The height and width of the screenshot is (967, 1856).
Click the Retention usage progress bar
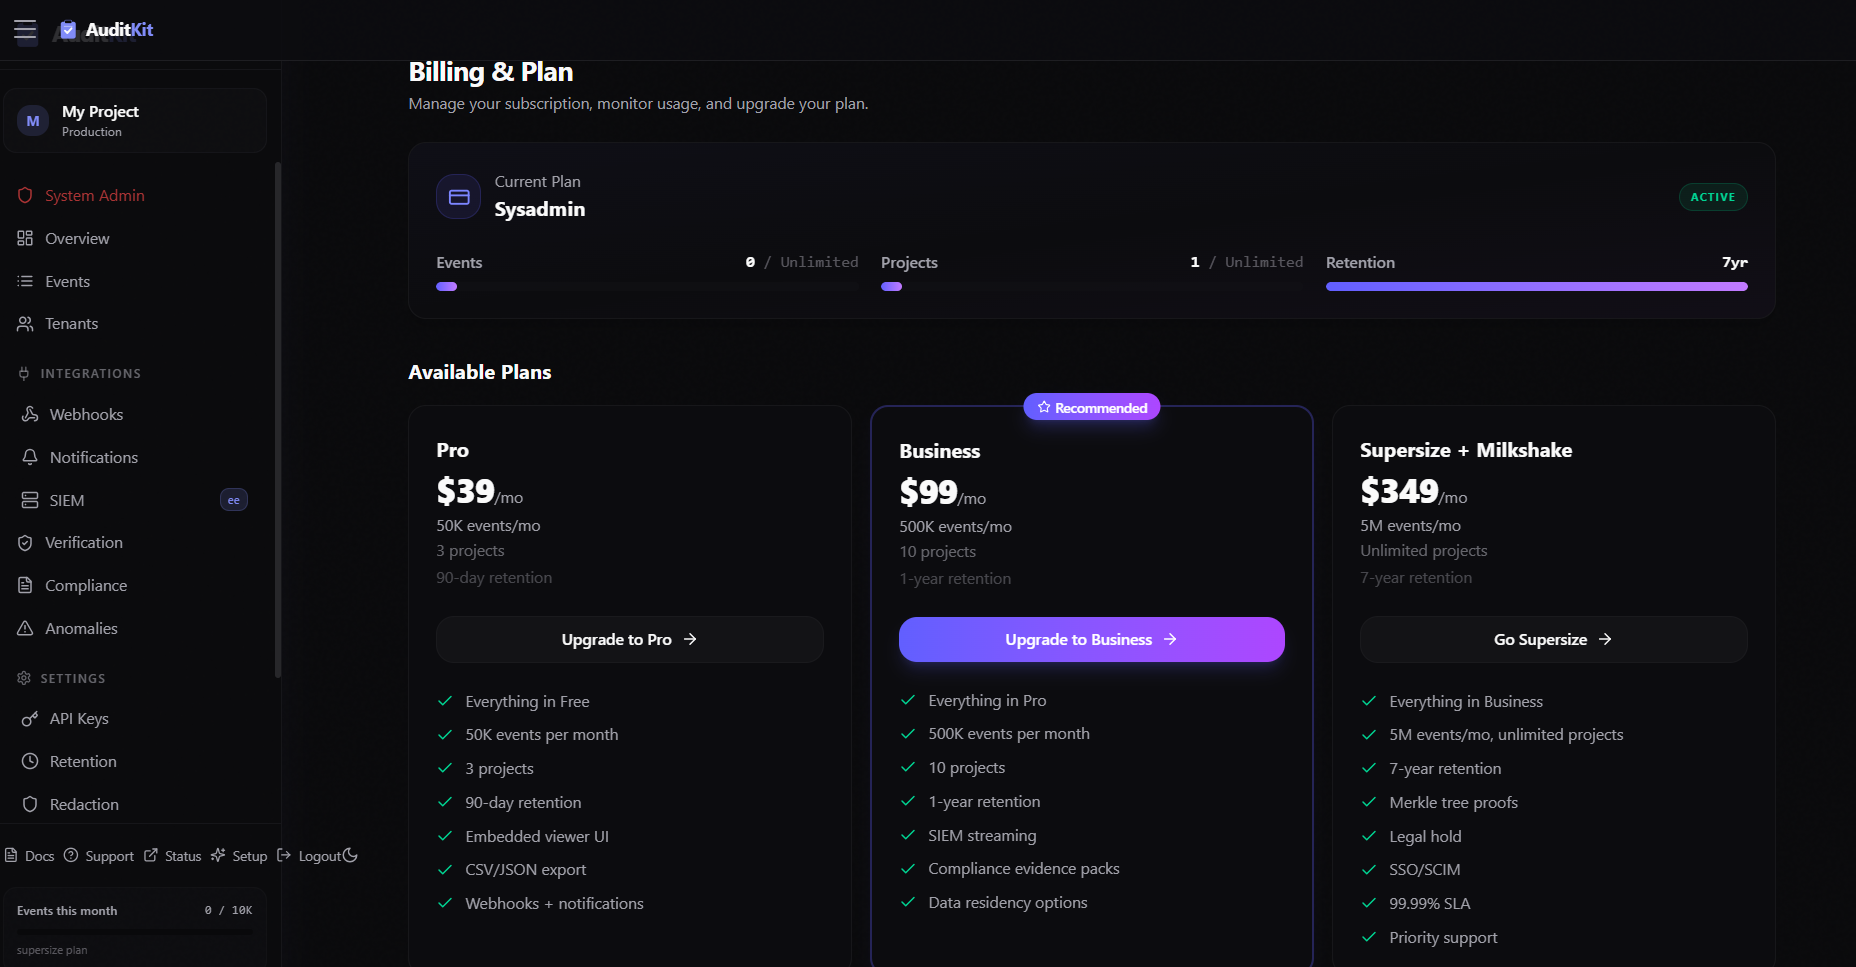pos(1536,287)
